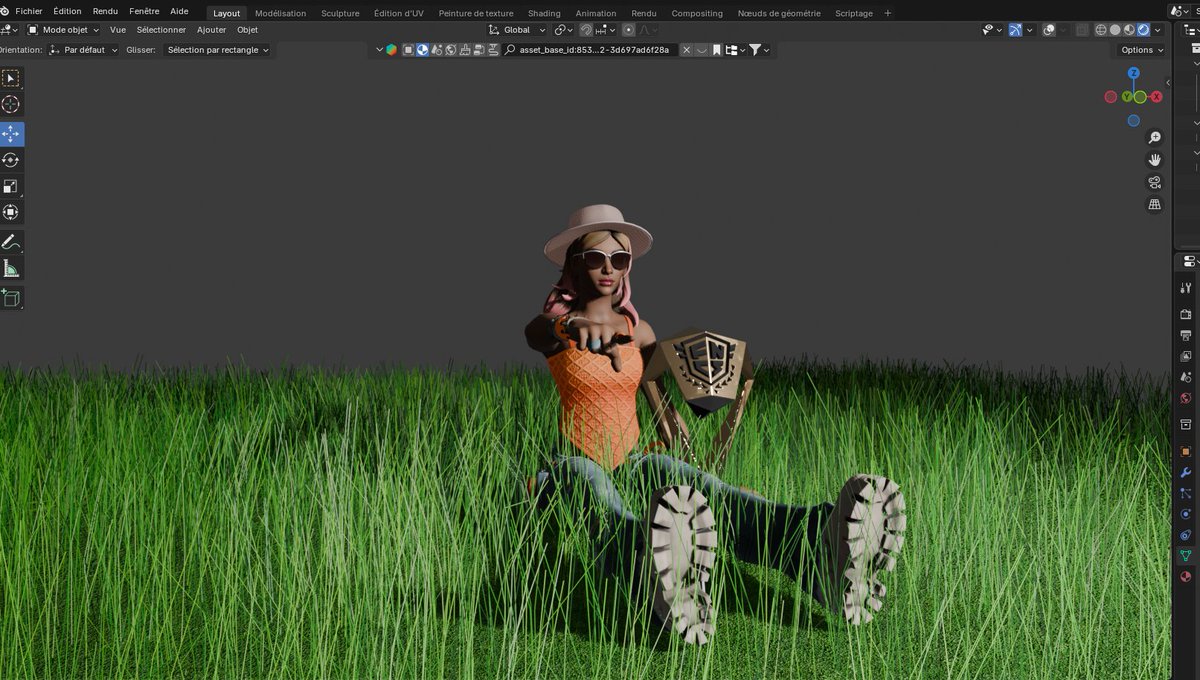This screenshot has width=1200, height=680.
Task: Open the Édition menu
Action: pyautogui.click(x=67, y=11)
